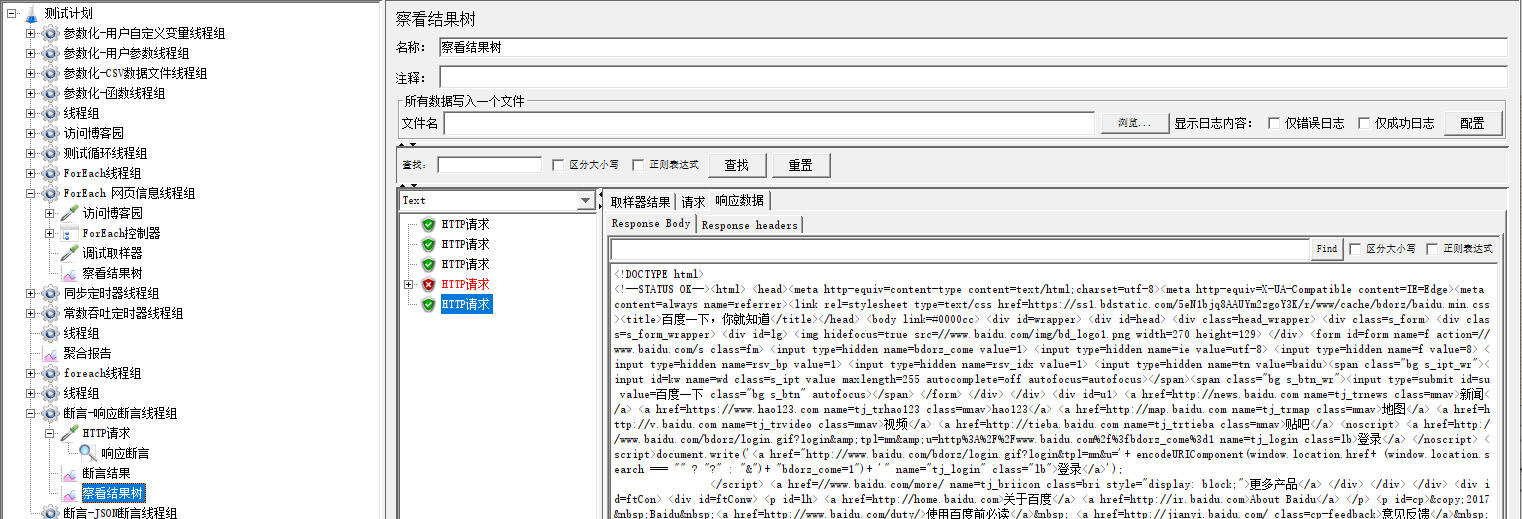Click red failed shield icon in results list

[x=428, y=284]
